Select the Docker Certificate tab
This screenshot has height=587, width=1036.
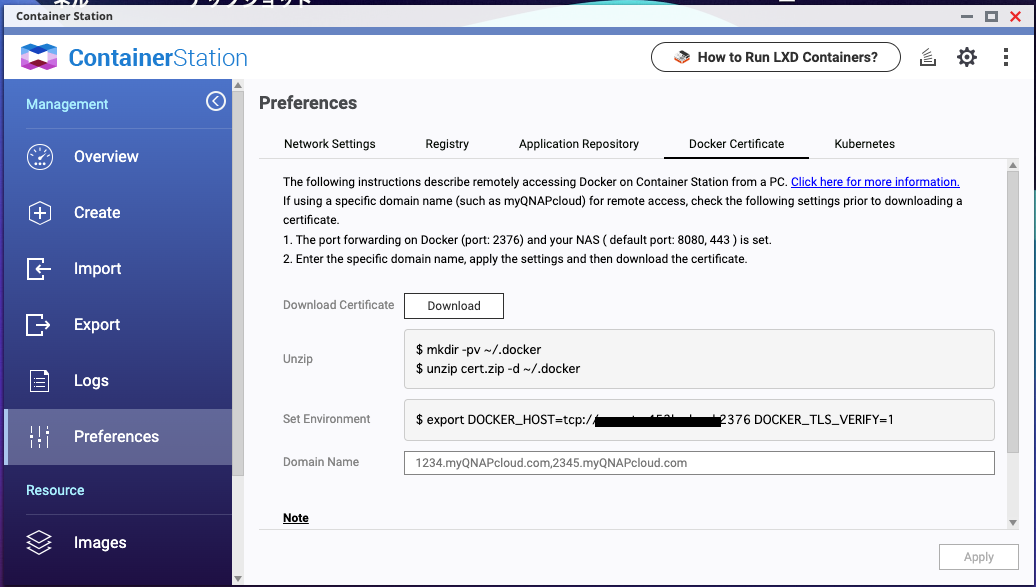[x=736, y=144]
